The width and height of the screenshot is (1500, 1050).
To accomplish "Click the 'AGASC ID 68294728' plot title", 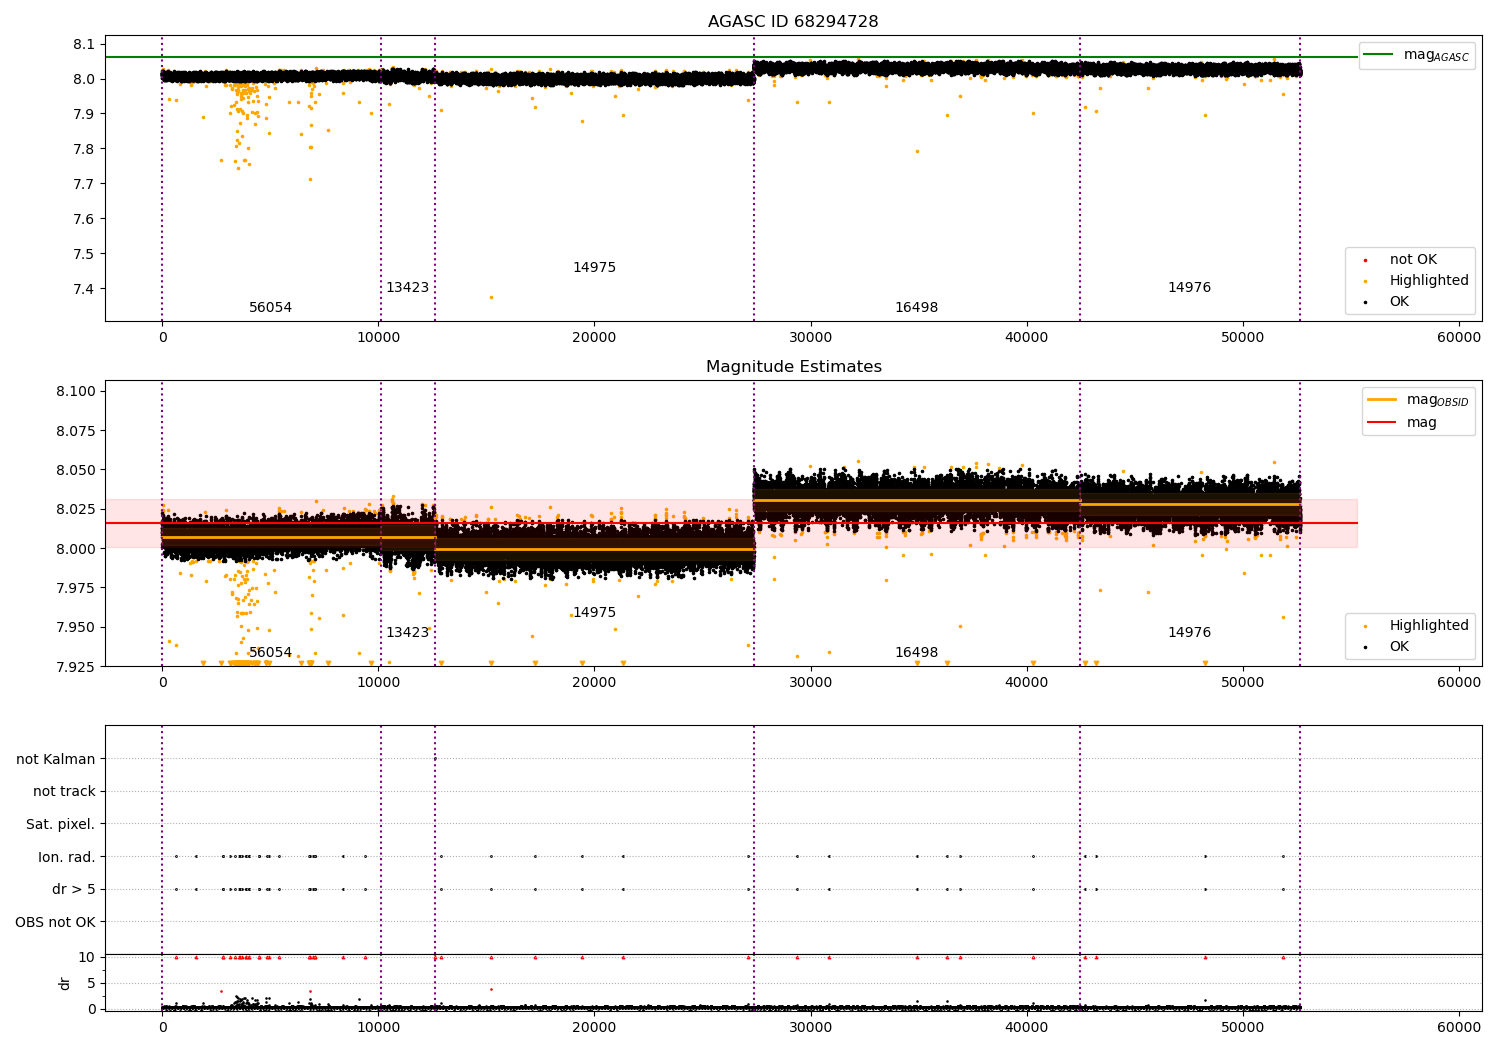I will [x=793, y=22].
